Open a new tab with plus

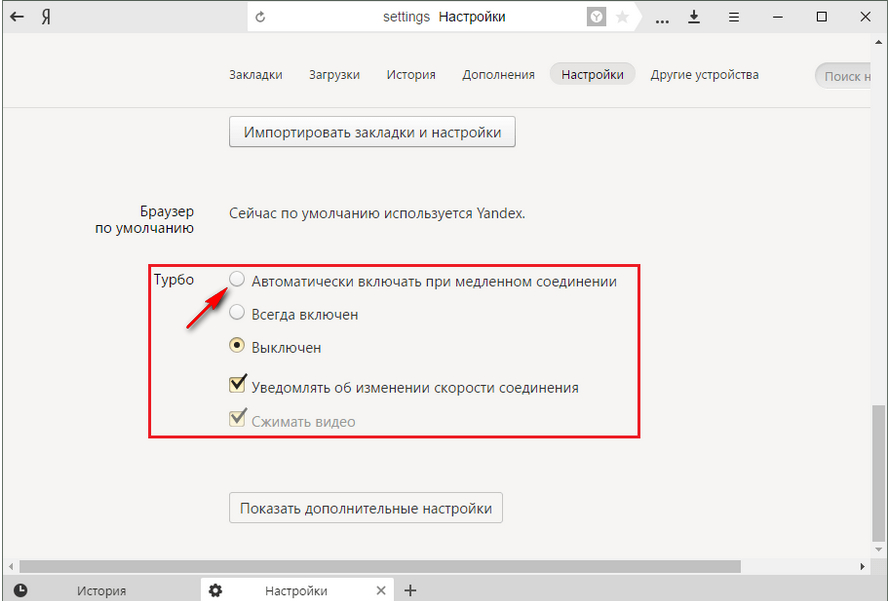coord(410,590)
